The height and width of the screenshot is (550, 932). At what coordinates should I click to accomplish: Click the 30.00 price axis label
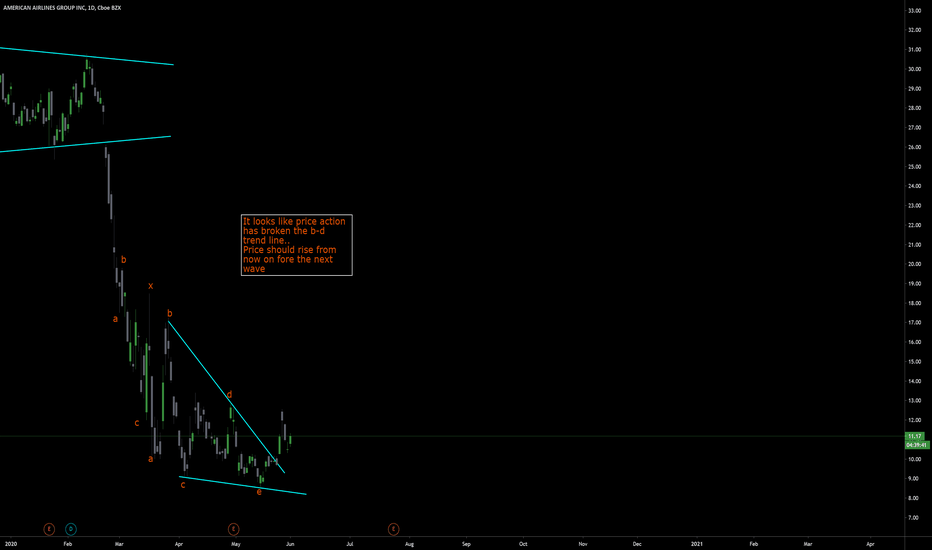click(x=914, y=69)
